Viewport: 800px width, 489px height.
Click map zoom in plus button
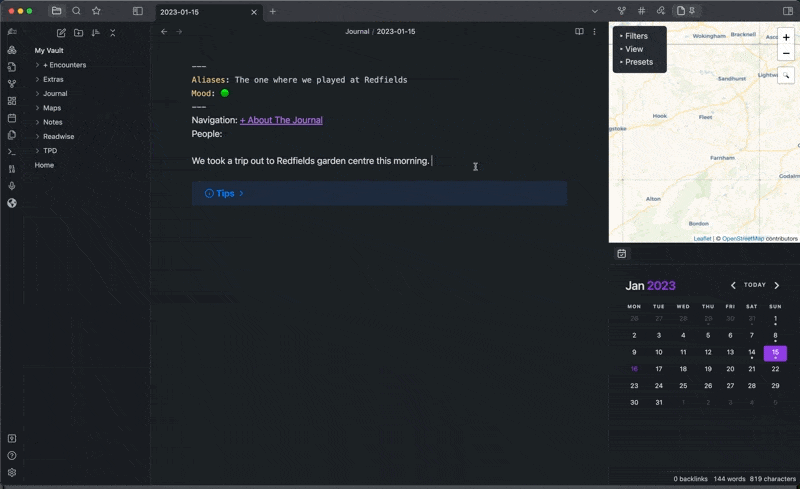(786, 38)
